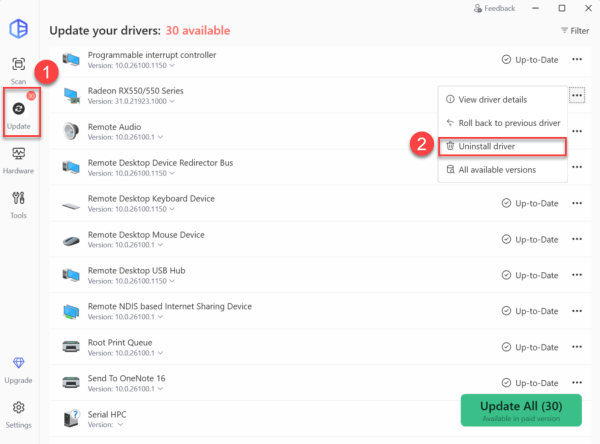Click the Update All (30) button
Screen dimensions: 600x444
coord(520,410)
